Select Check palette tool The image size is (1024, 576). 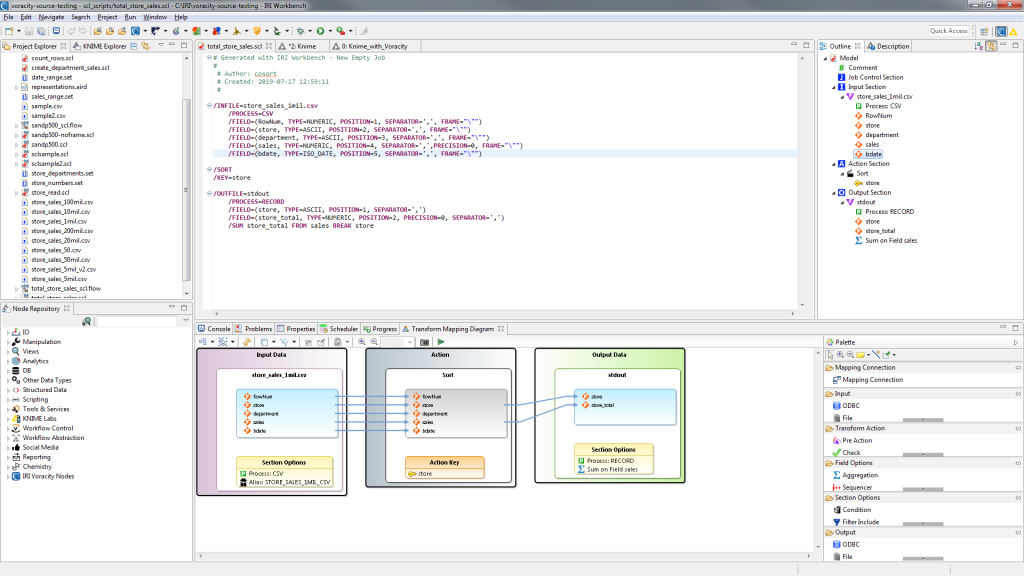pos(846,453)
